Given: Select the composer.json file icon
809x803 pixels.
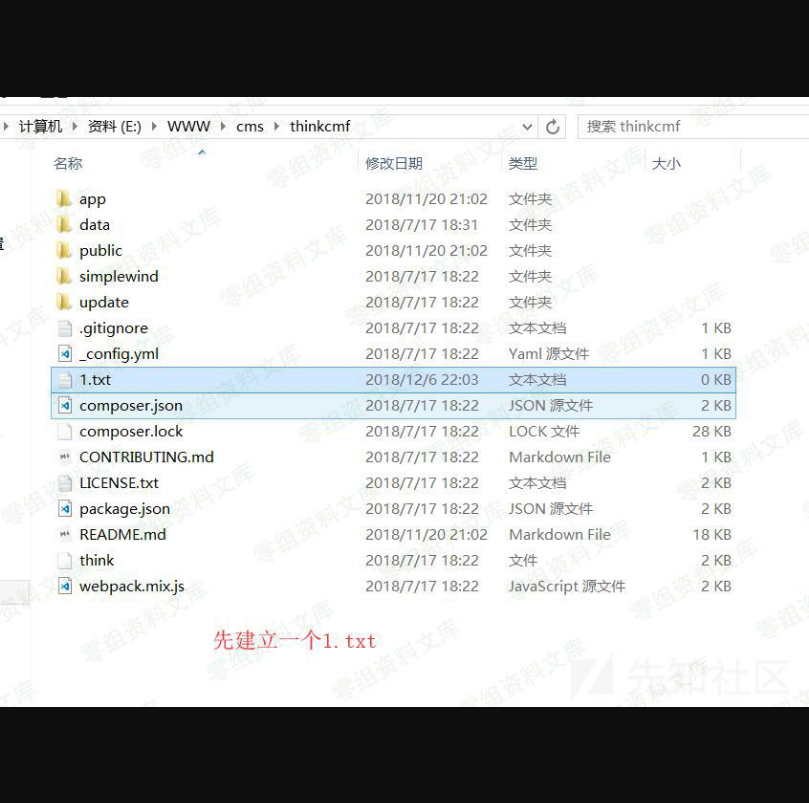Looking at the screenshot, I should click(x=65, y=406).
